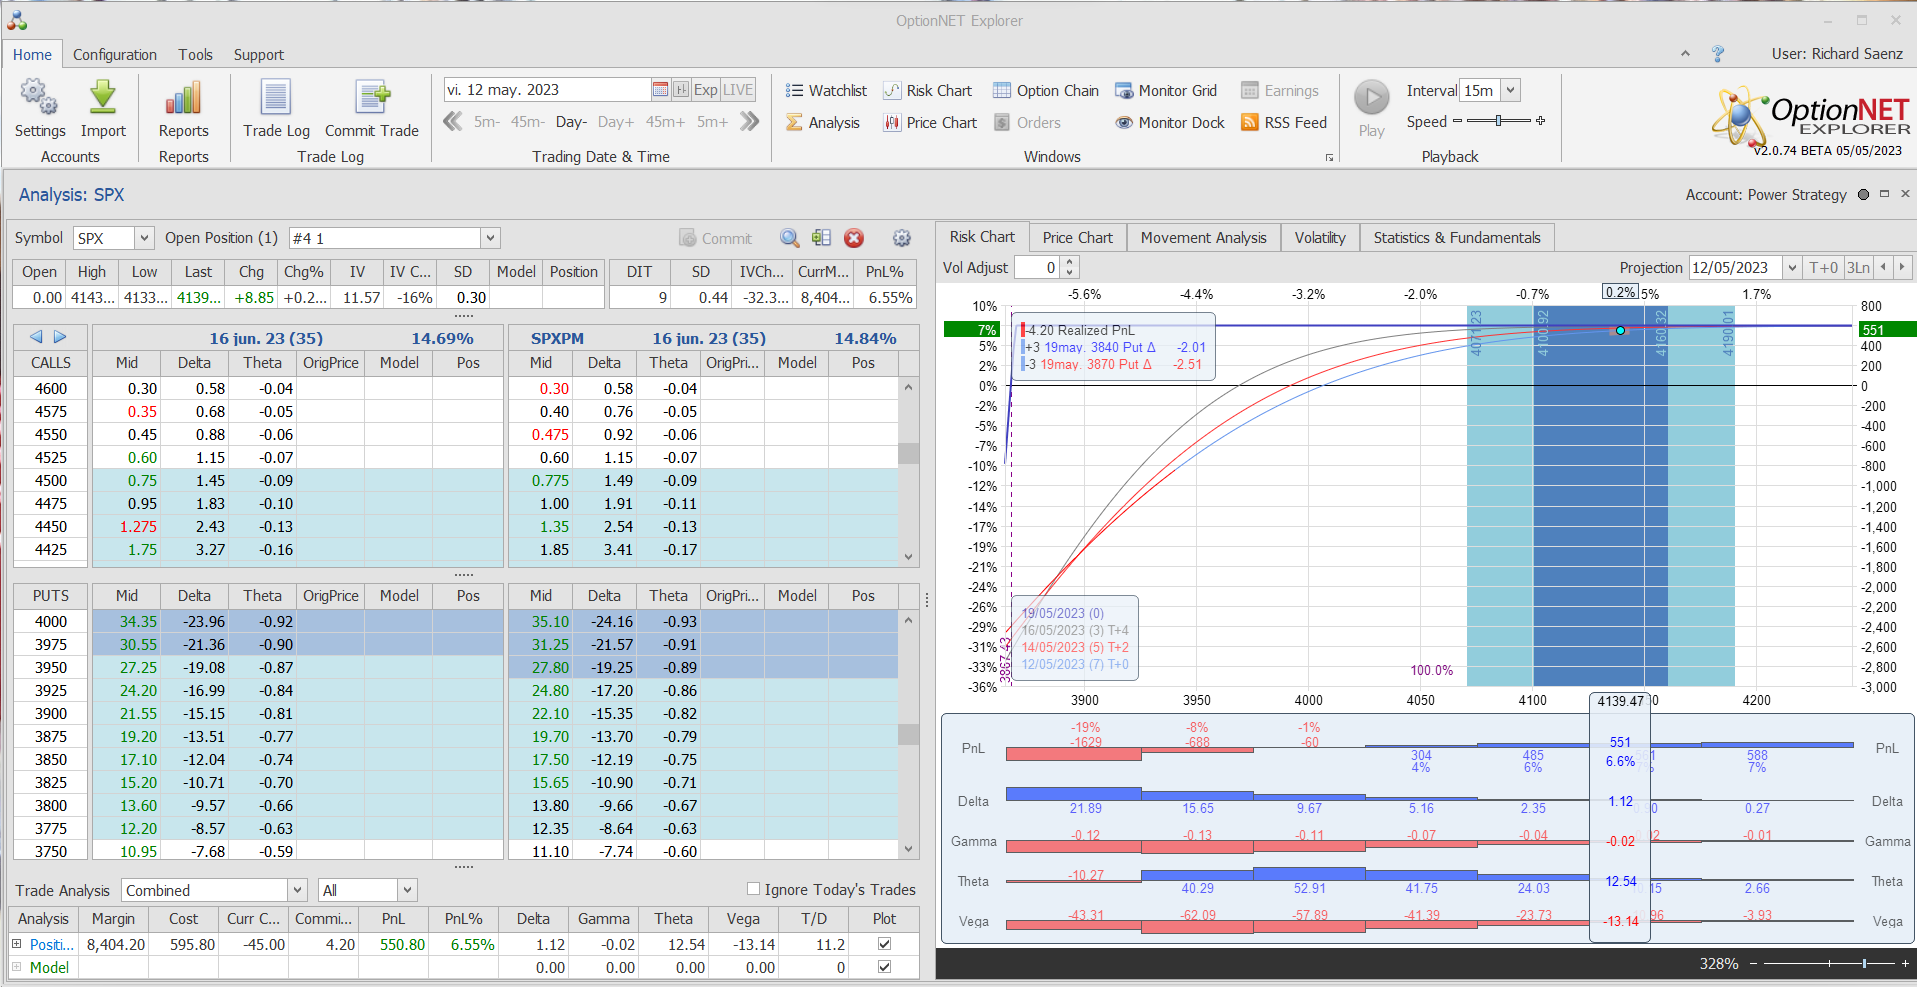Open the Watchlist window
Screen dimensions: 1917x987
[826, 91]
